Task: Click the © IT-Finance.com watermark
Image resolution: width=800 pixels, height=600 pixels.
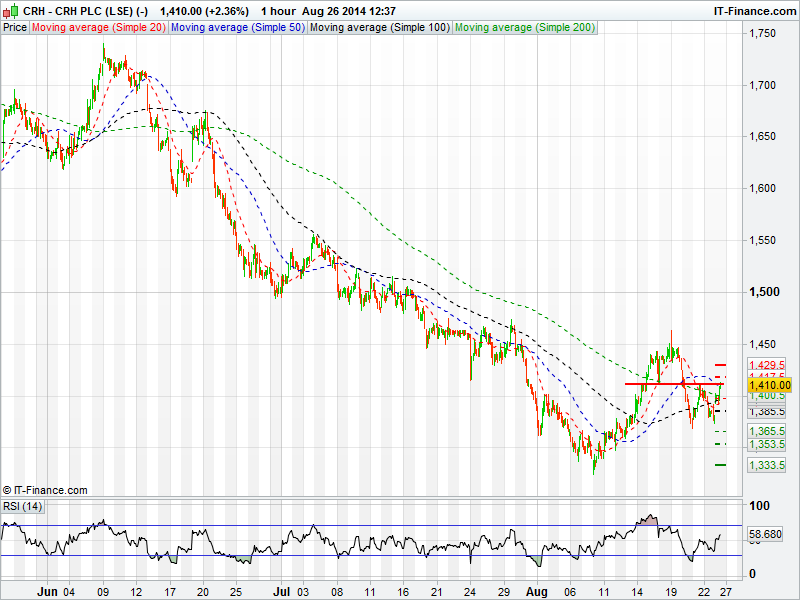Action: pyautogui.click(x=45, y=490)
